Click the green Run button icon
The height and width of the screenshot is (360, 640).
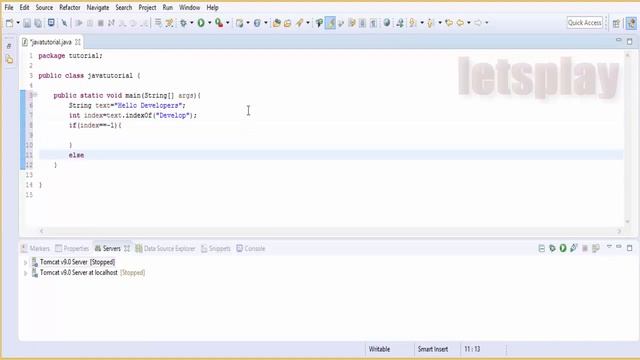coord(201,23)
